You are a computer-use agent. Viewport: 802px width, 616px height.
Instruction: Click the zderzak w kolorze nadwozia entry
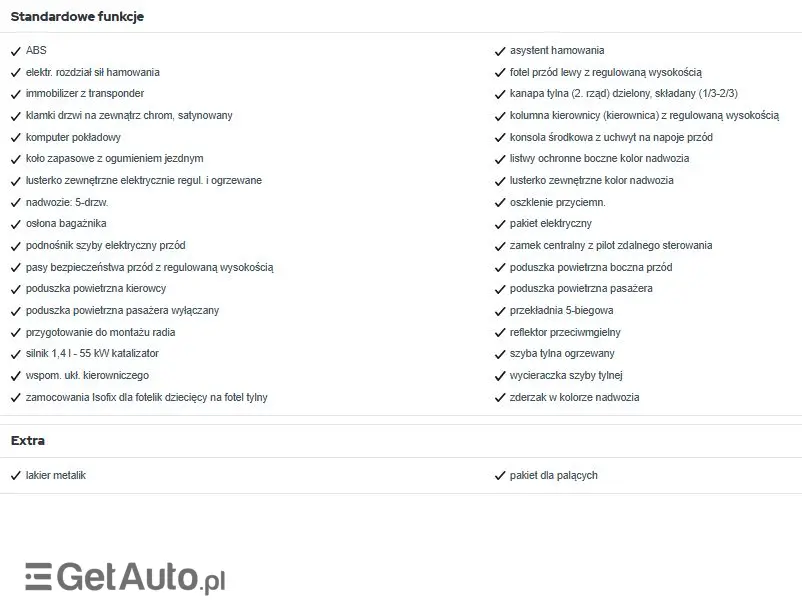pos(574,397)
